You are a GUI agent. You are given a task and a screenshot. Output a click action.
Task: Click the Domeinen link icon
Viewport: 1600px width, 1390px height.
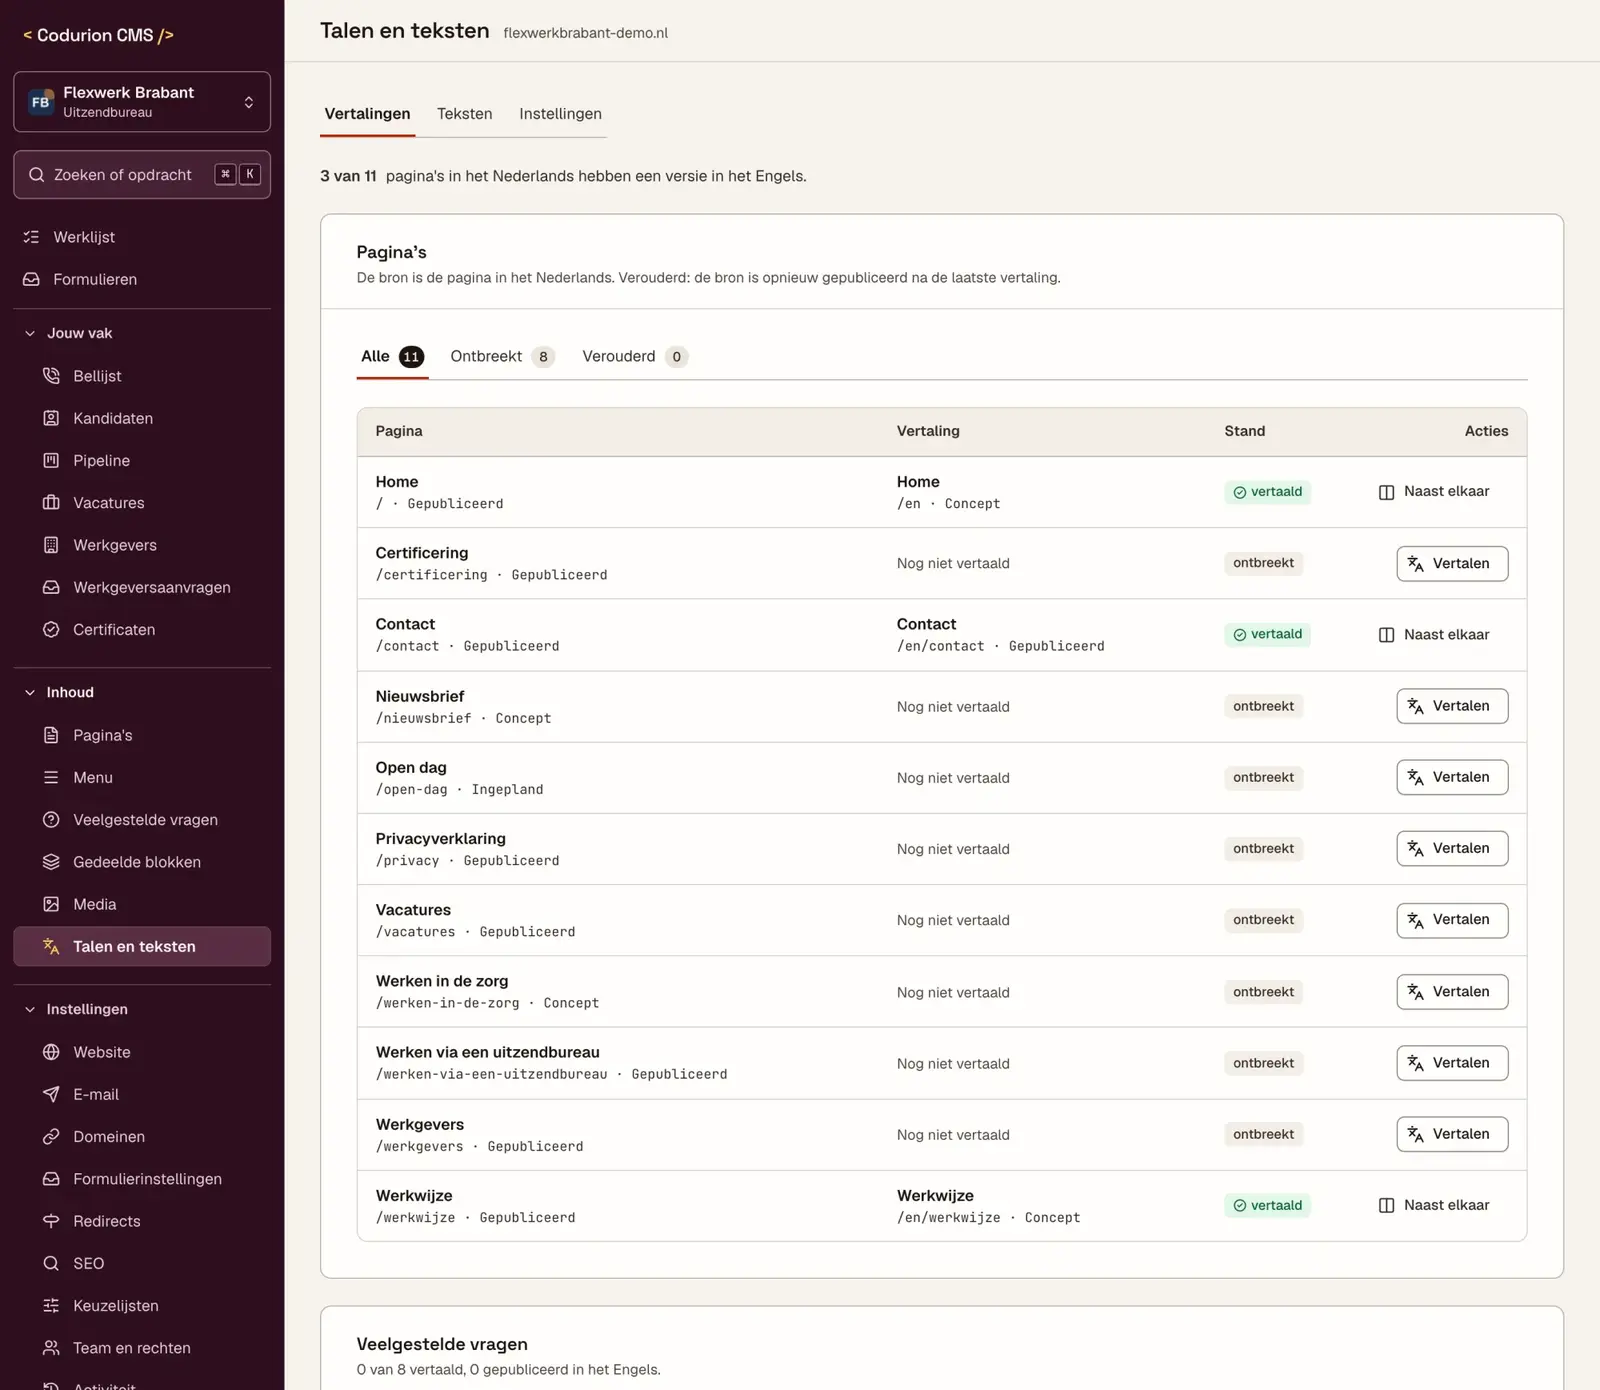51,1136
